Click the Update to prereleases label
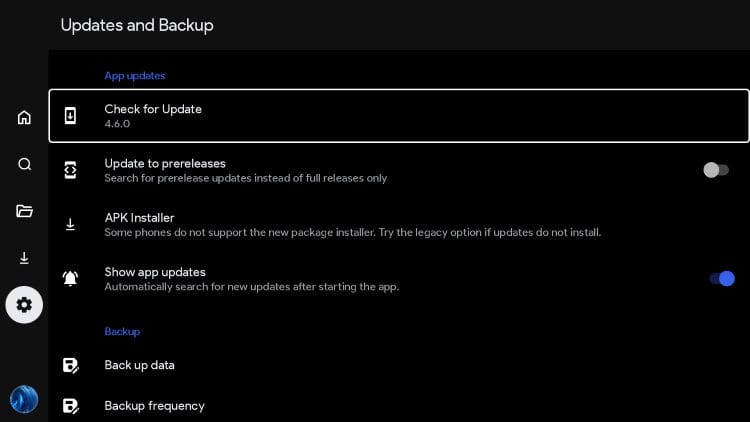The image size is (750, 422). (x=165, y=163)
